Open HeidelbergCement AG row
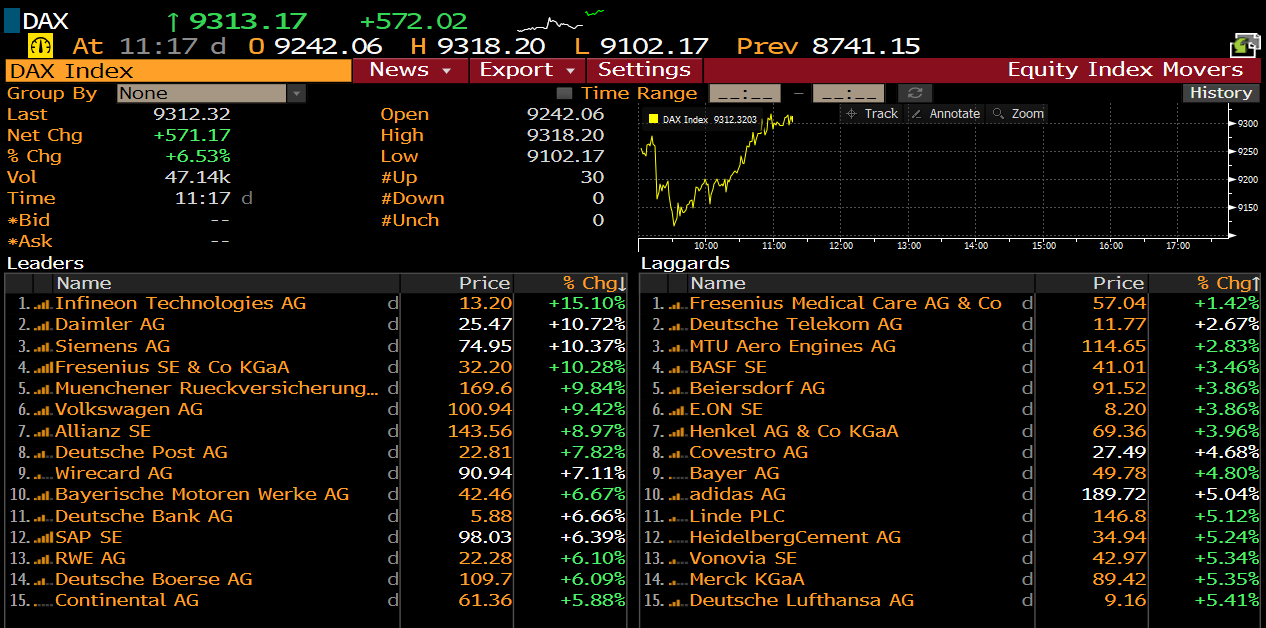The image size is (1266, 628). (950, 537)
